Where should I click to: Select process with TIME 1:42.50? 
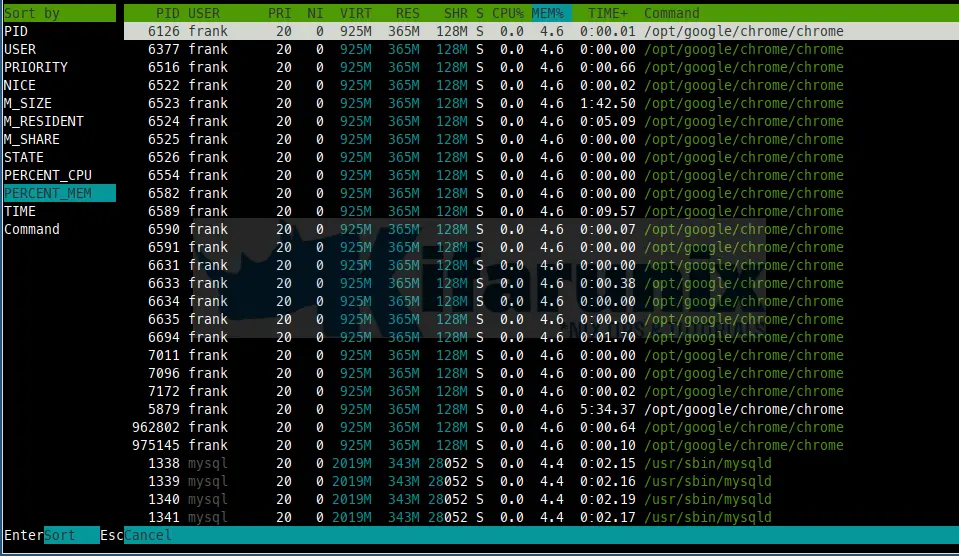click(x=541, y=103)
